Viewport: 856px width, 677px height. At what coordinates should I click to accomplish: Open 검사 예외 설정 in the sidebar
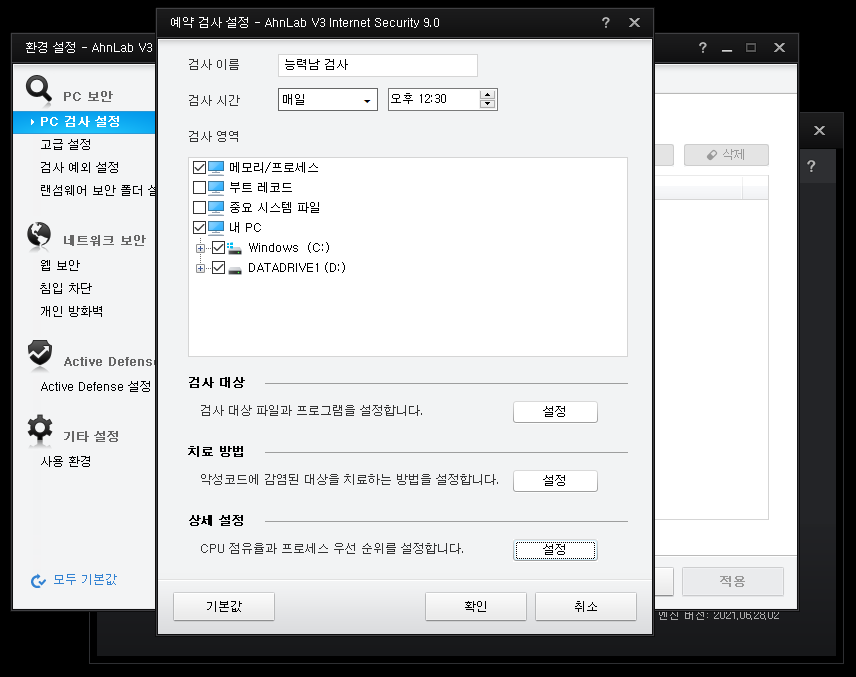[80, 168]
